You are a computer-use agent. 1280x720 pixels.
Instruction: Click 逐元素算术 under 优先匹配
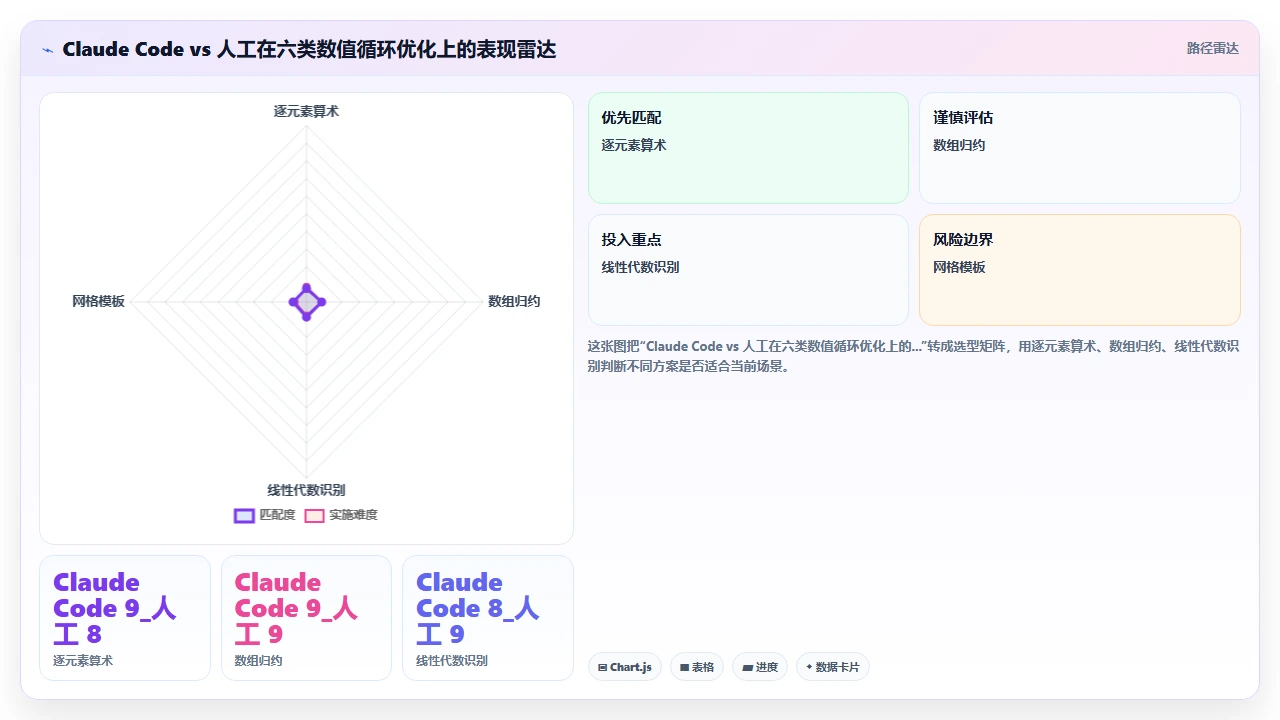tap(634, 145)
